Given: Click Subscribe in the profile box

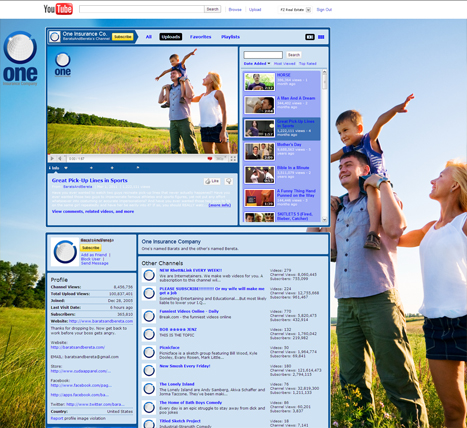Looking at the screenshot, I should [91, 248].
